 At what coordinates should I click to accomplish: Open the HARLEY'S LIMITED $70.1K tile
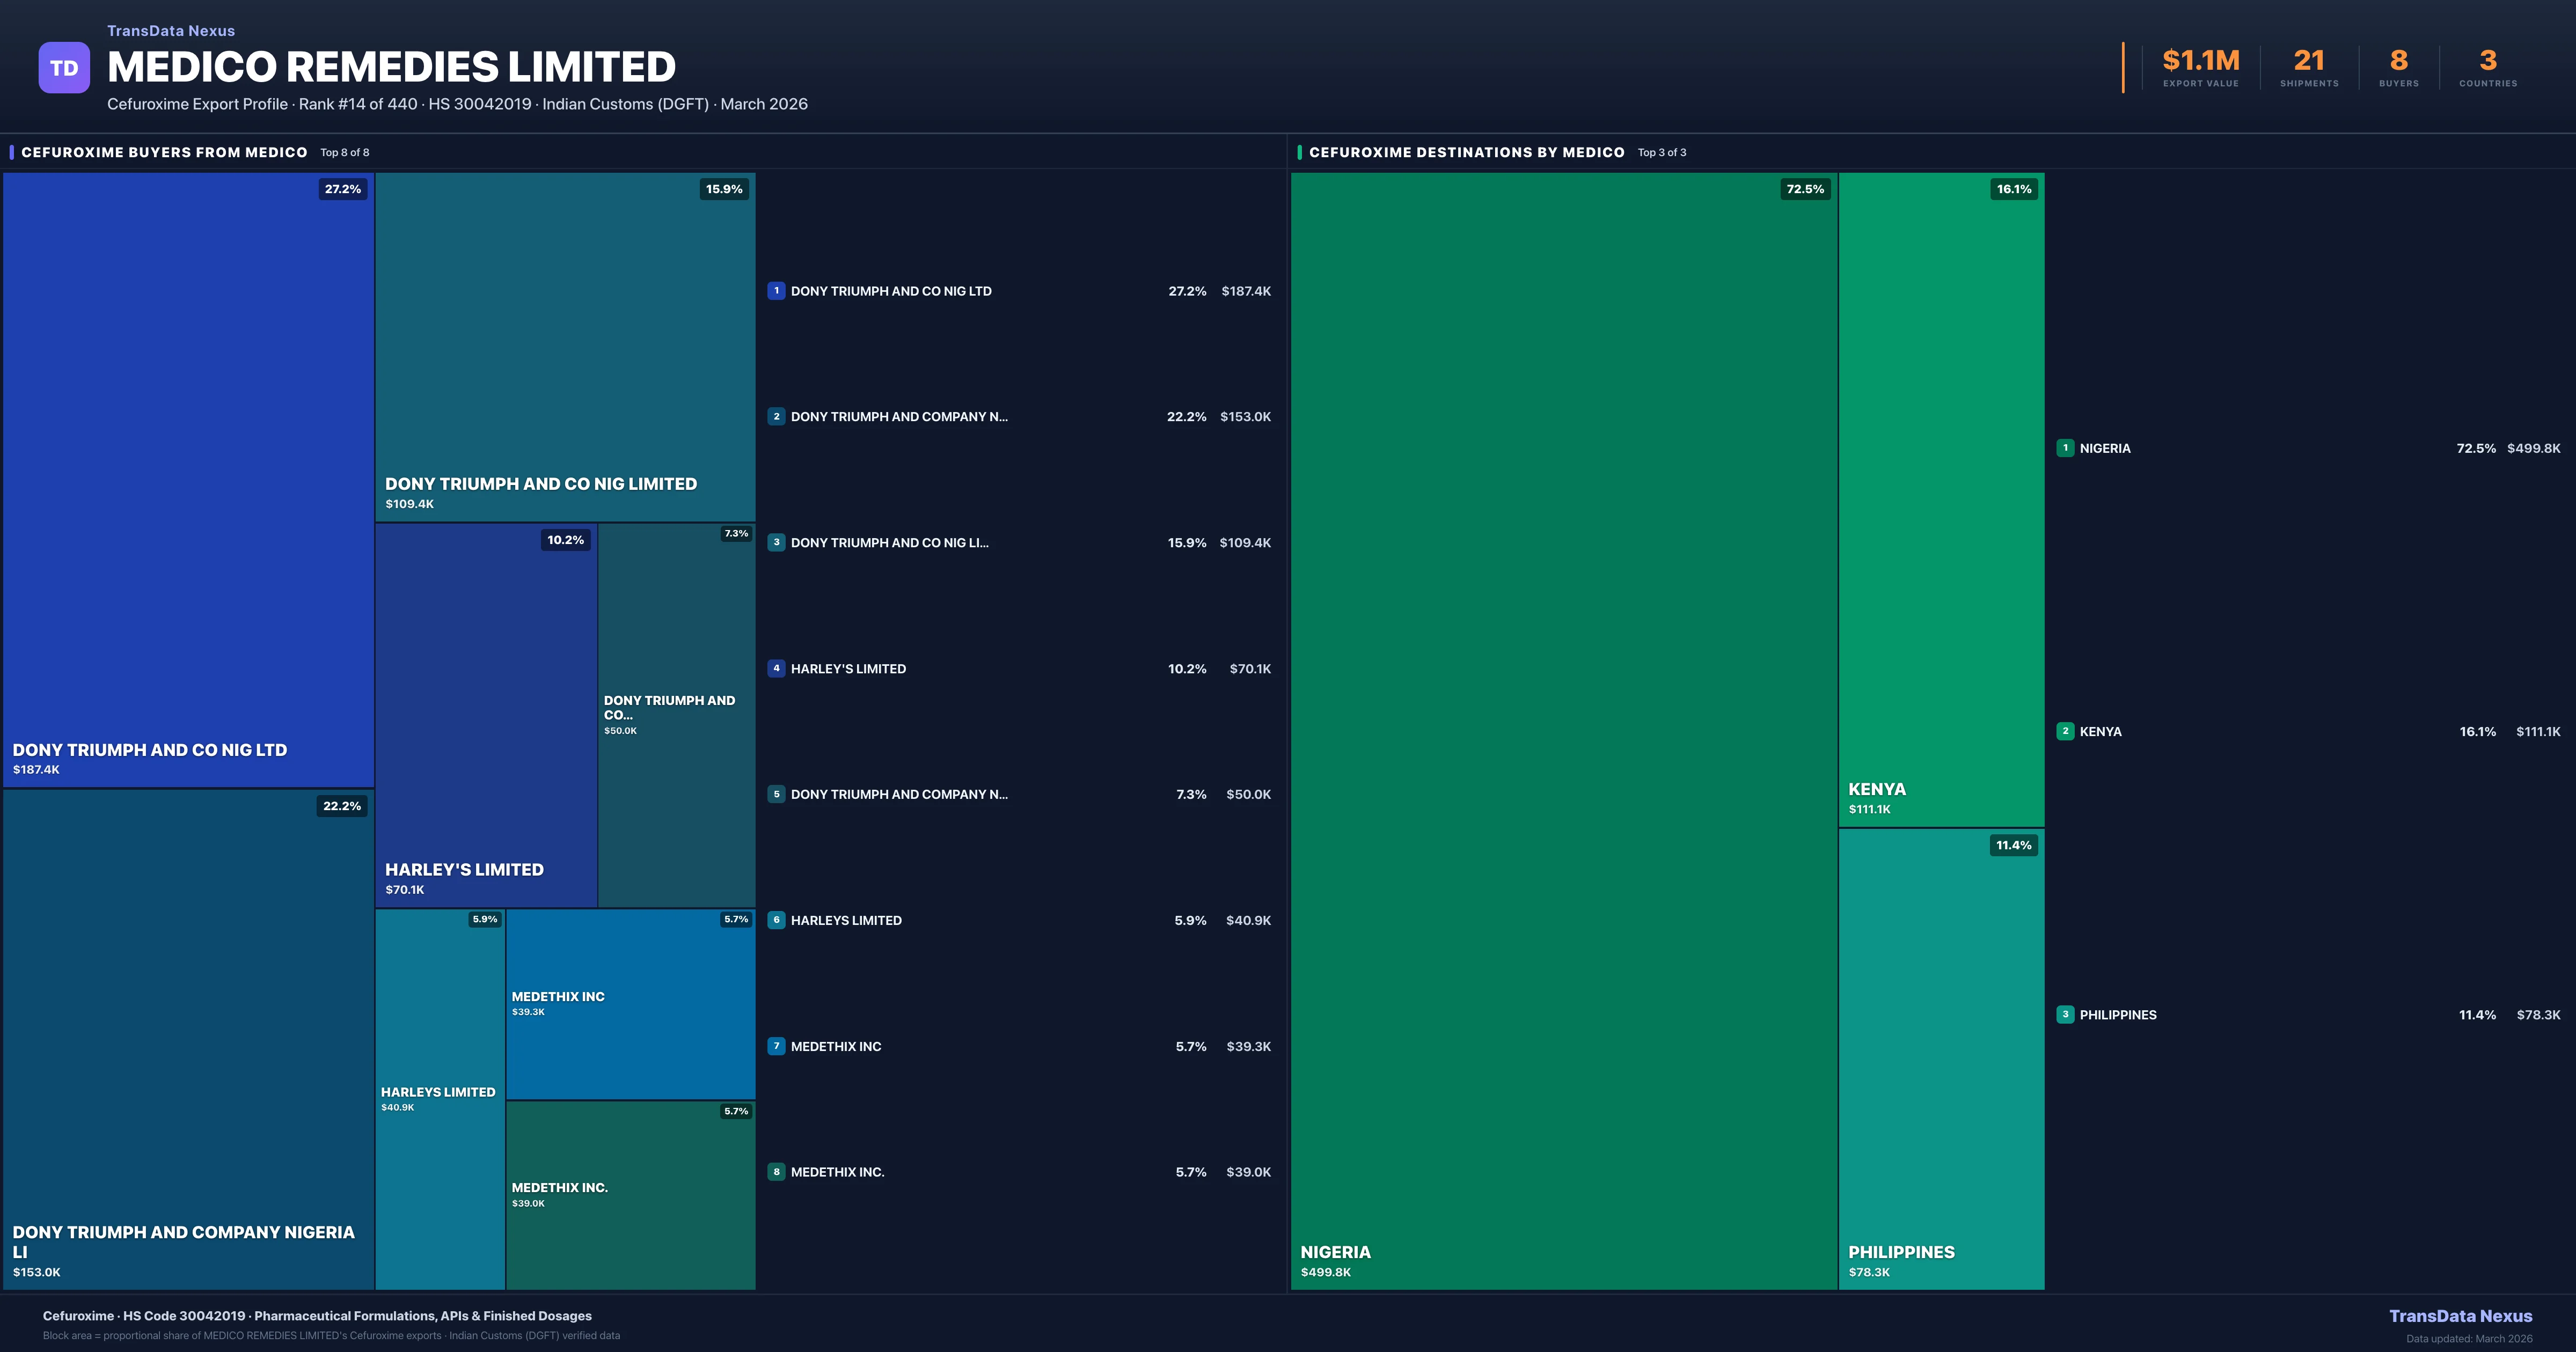[486, 715]
